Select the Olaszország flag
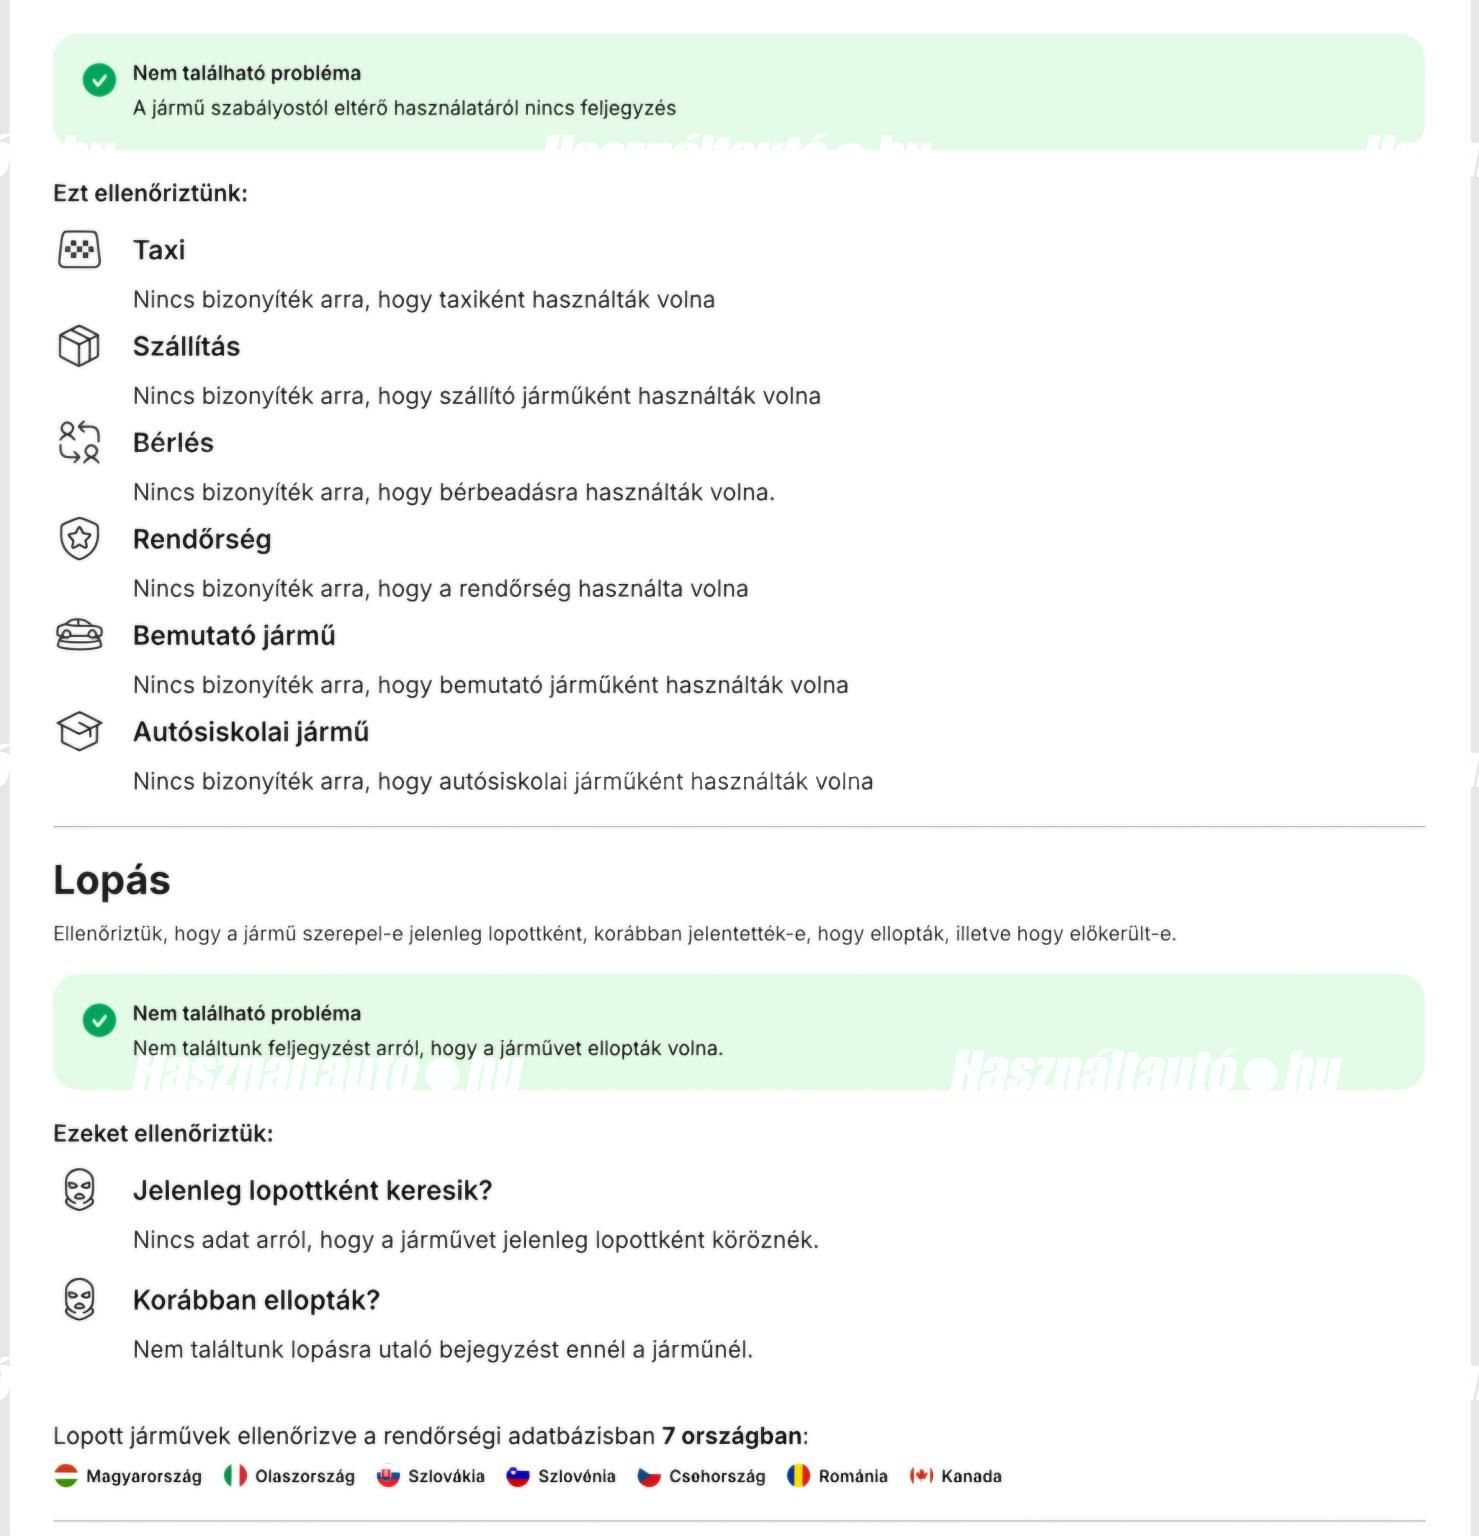Image resolution: width=1479 pixels, height=1536 pixels. [x=235, y=1476]
